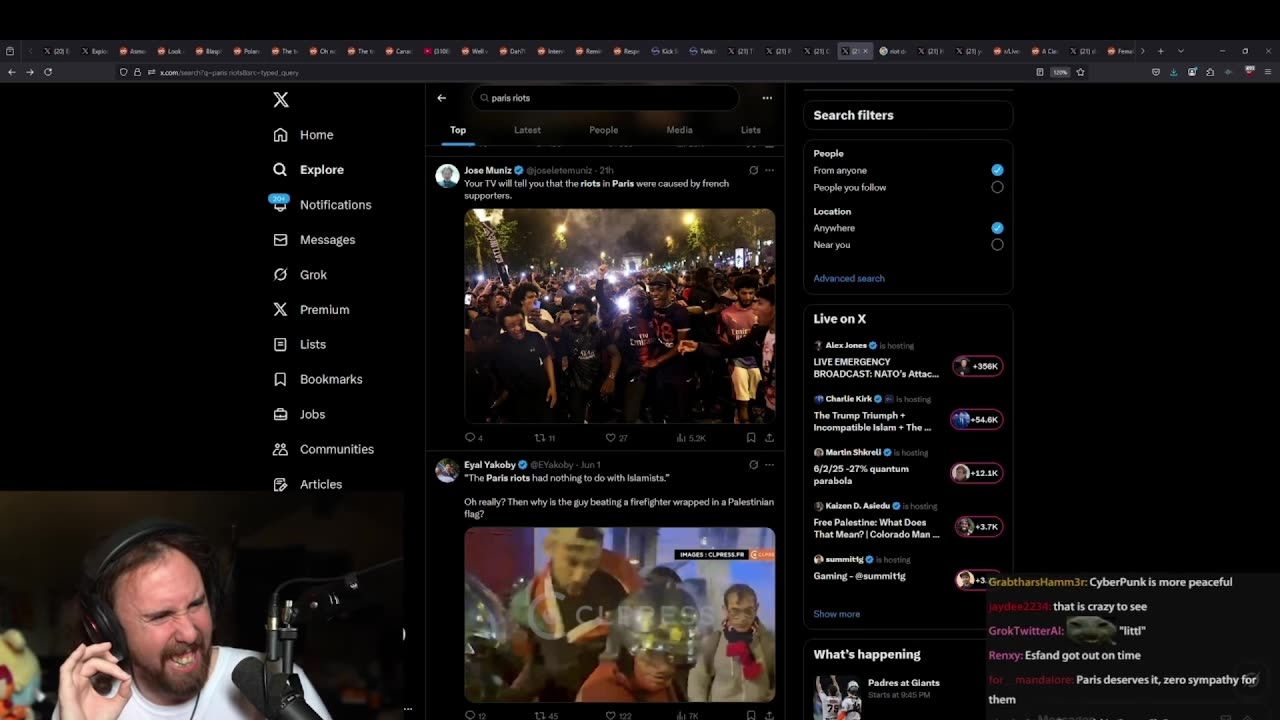1280x720 pixels.
Task: Click Eyal Yakoby tweet video thumbnail
Action: click(x=619, y=614)
